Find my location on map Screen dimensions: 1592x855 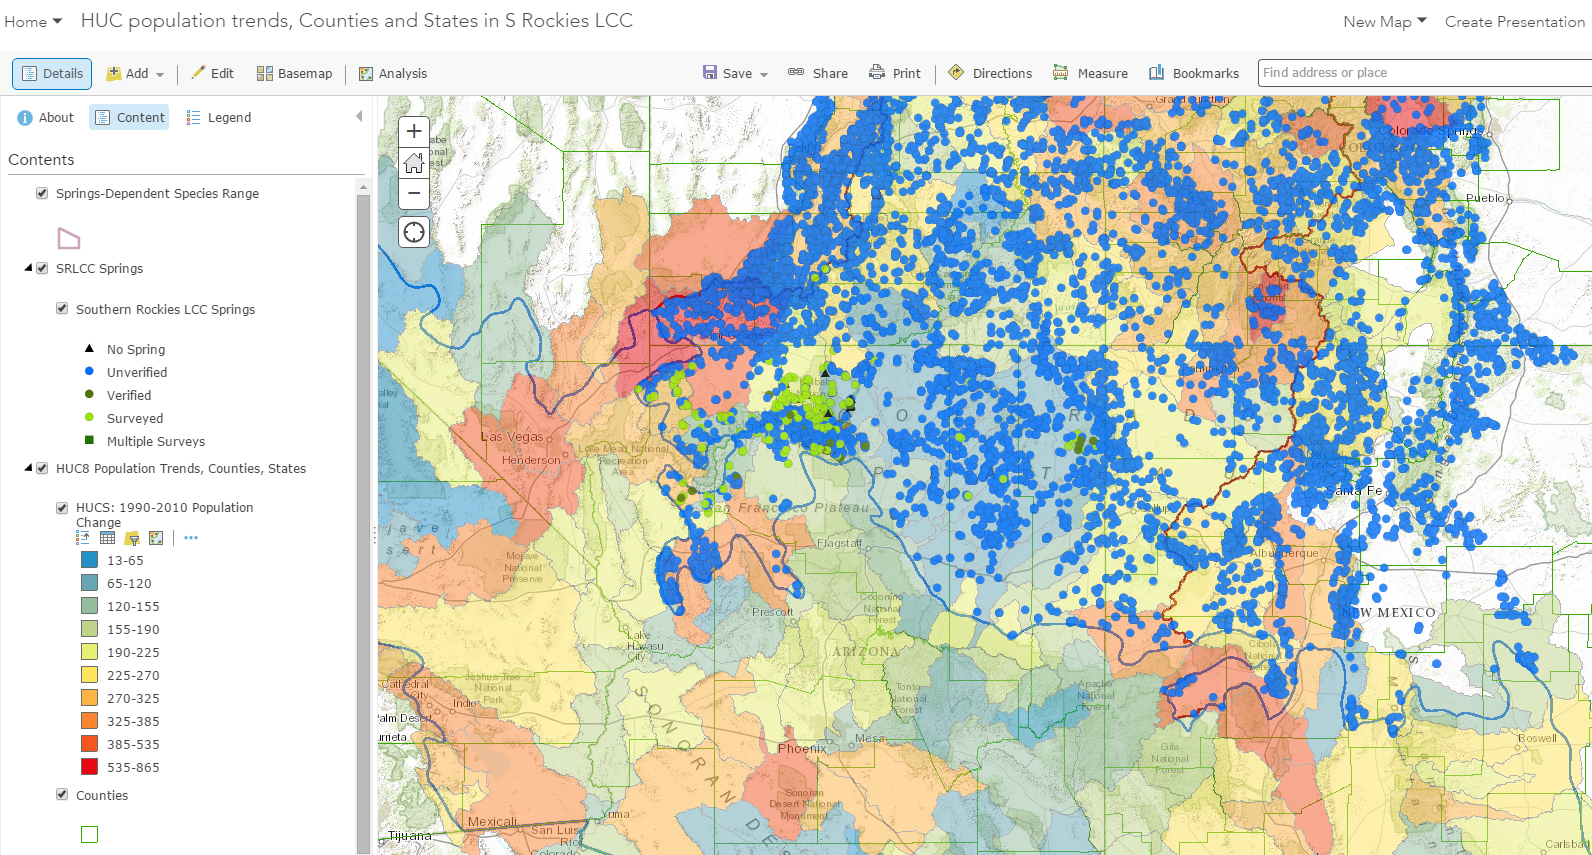[x=414, y=233]
